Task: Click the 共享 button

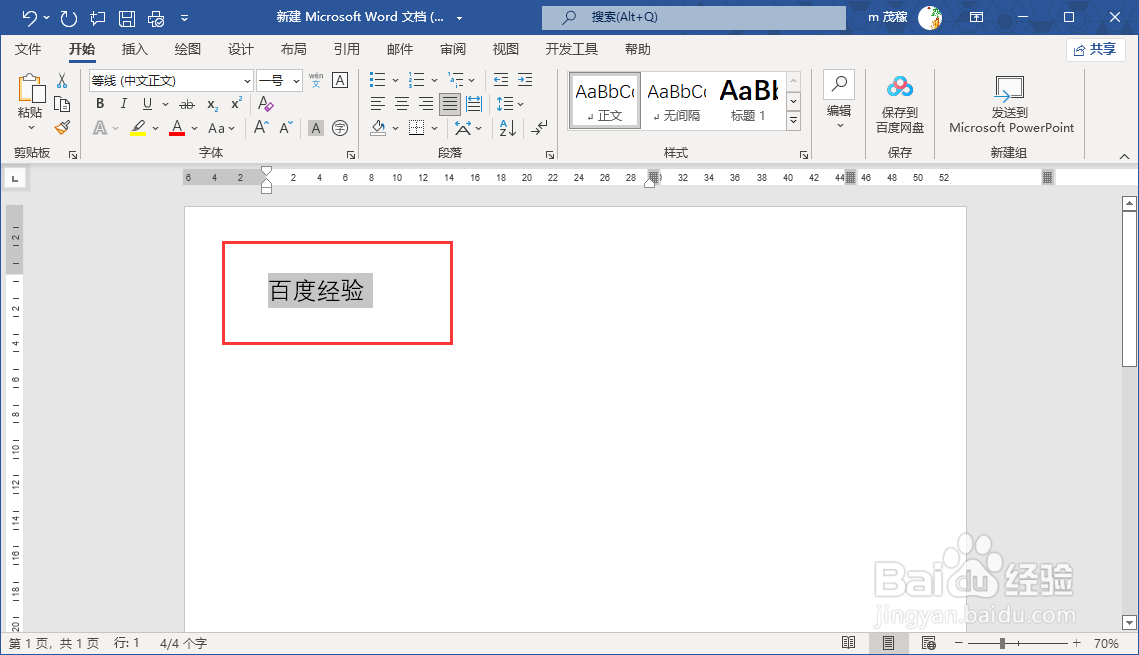Action: pyautogui.click(x=1096, y=48)
